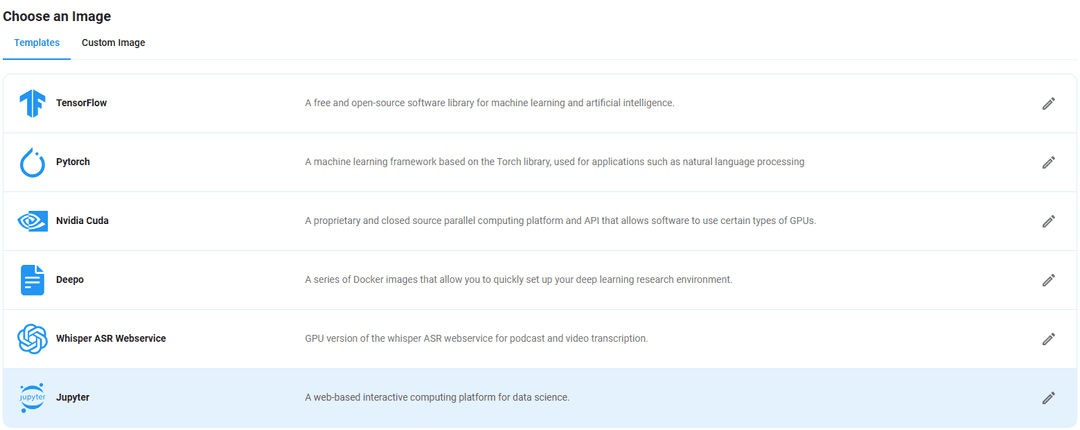Click the TensorFlow logo icon
1080x430 pixels.
click(x=32, y=103)
